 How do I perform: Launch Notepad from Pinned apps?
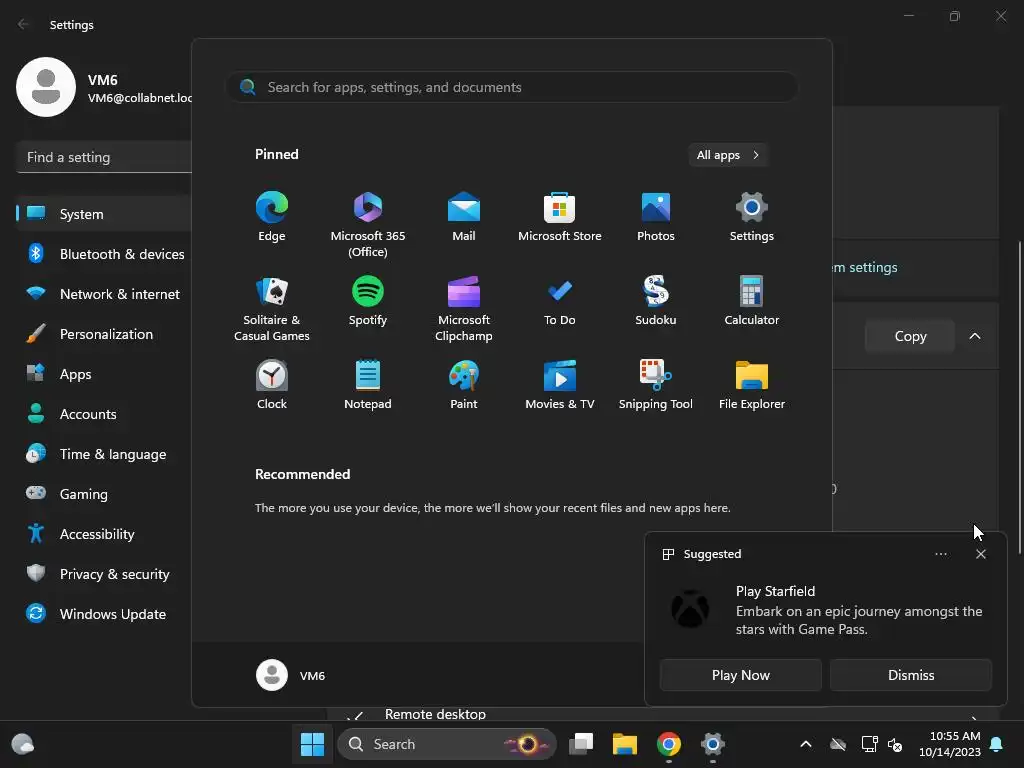coord(368,385)
